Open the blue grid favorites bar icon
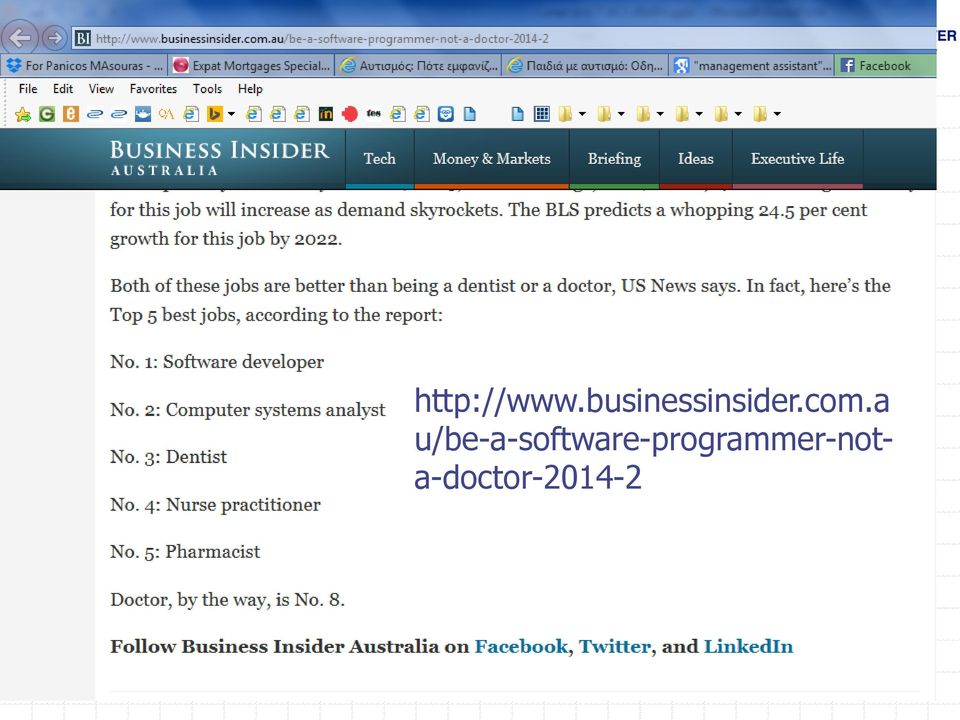The height and width of the screenshot is (720, 960). 542,114
